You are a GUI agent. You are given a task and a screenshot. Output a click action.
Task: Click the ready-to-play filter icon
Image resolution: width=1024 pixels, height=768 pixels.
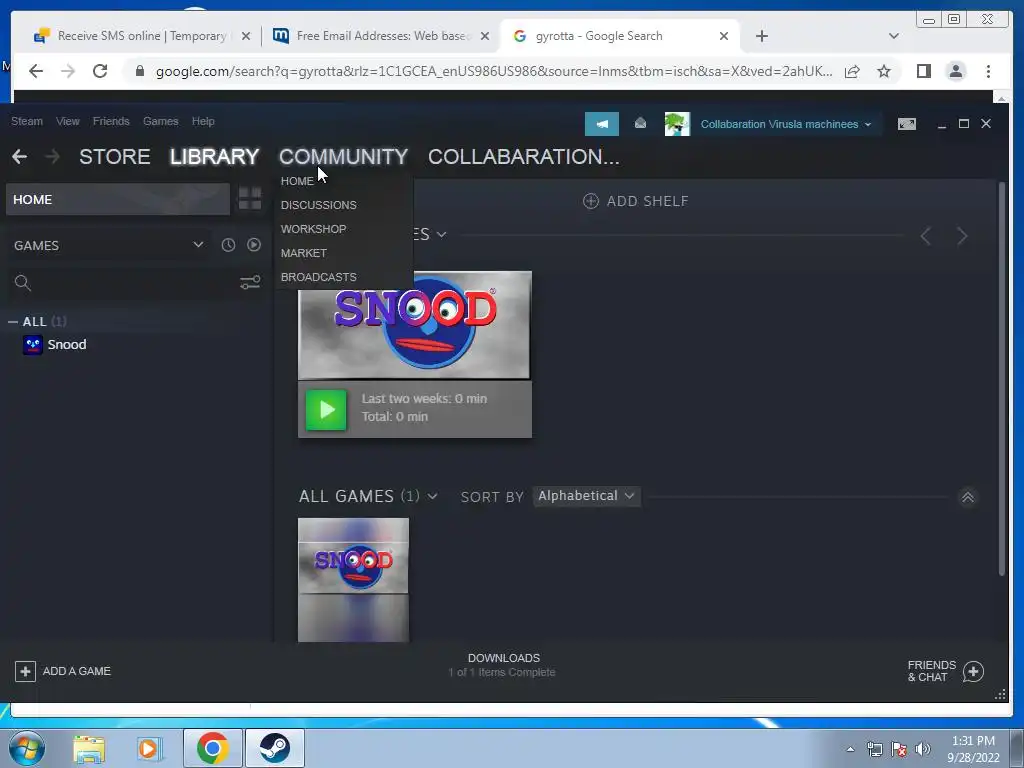(x=254, y=245)
